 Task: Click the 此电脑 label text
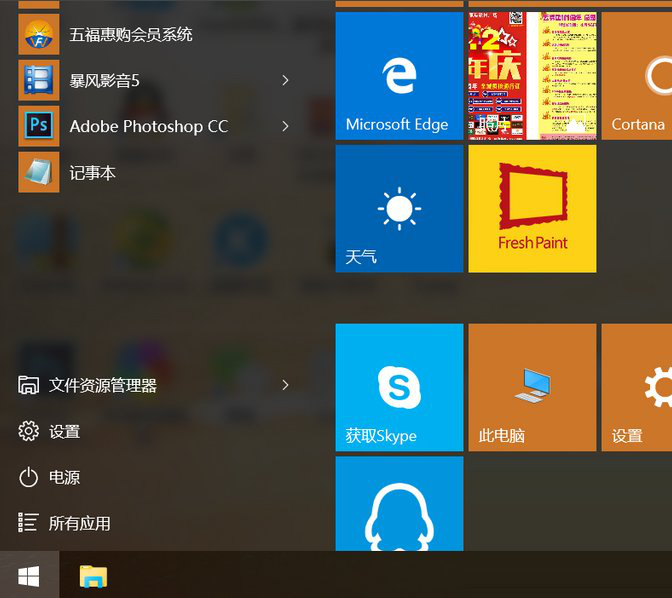point(502,436)
